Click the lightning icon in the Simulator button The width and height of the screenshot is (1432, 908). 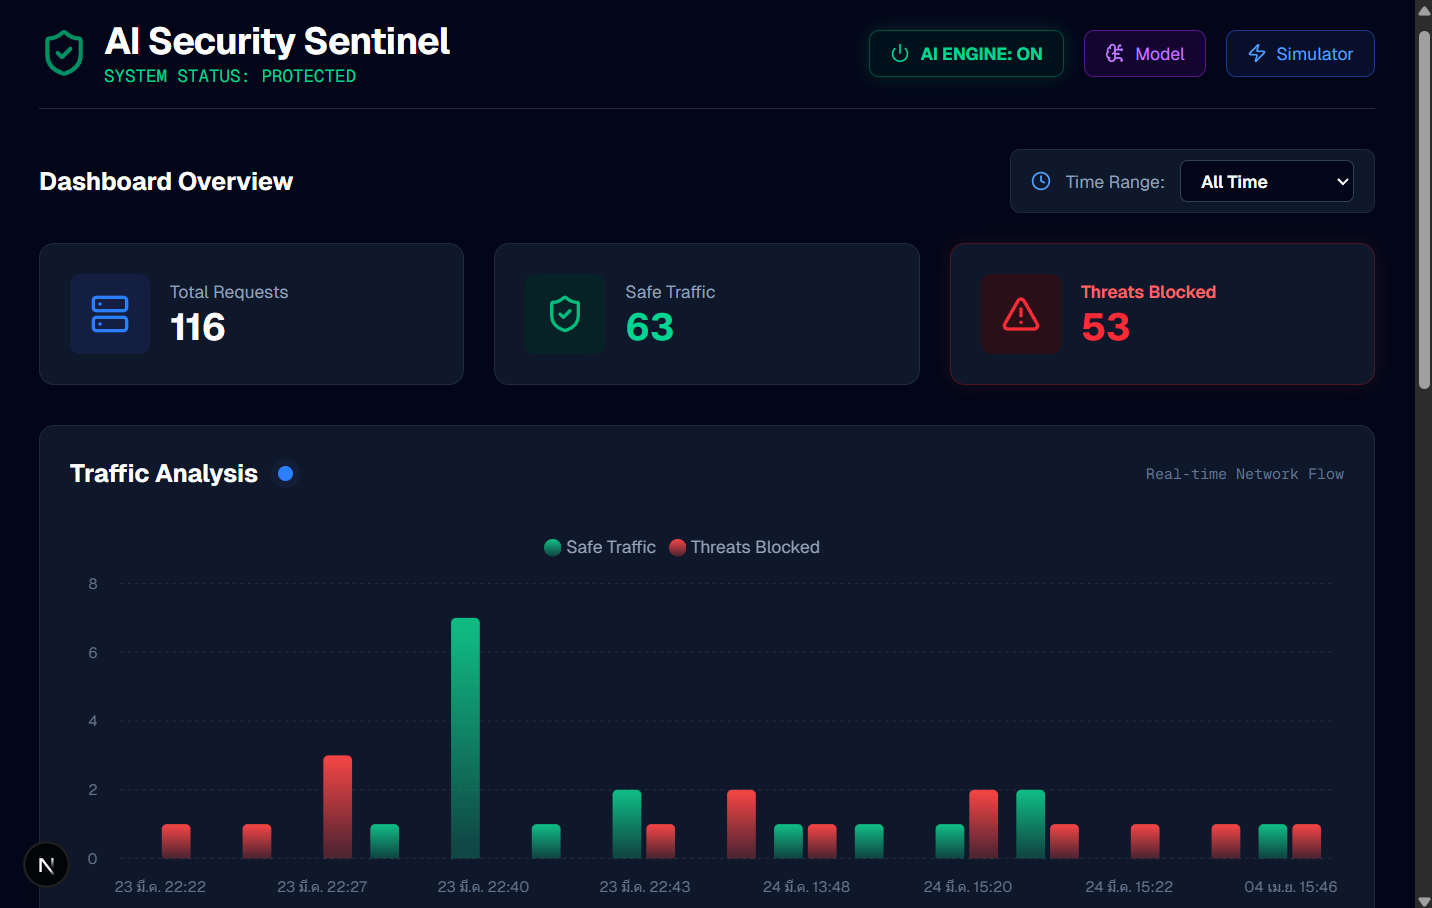(1259, 54)
